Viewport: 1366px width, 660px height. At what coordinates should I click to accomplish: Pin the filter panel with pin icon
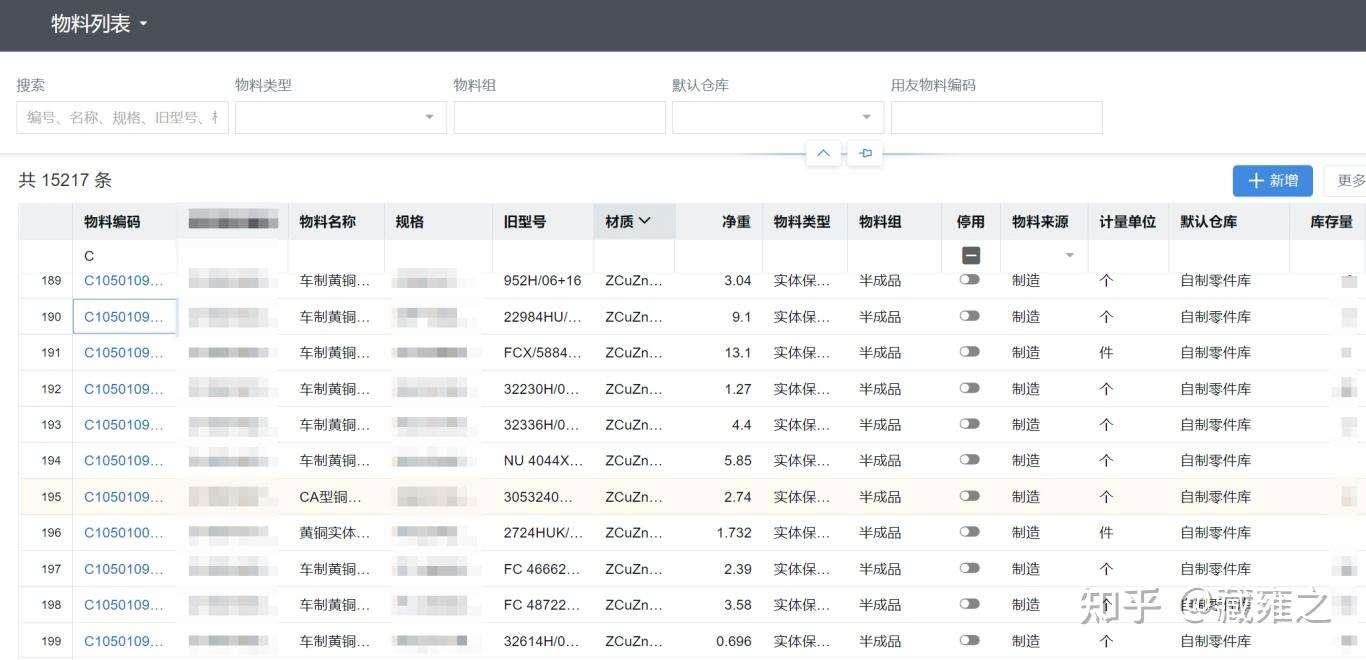pos(866,154)
